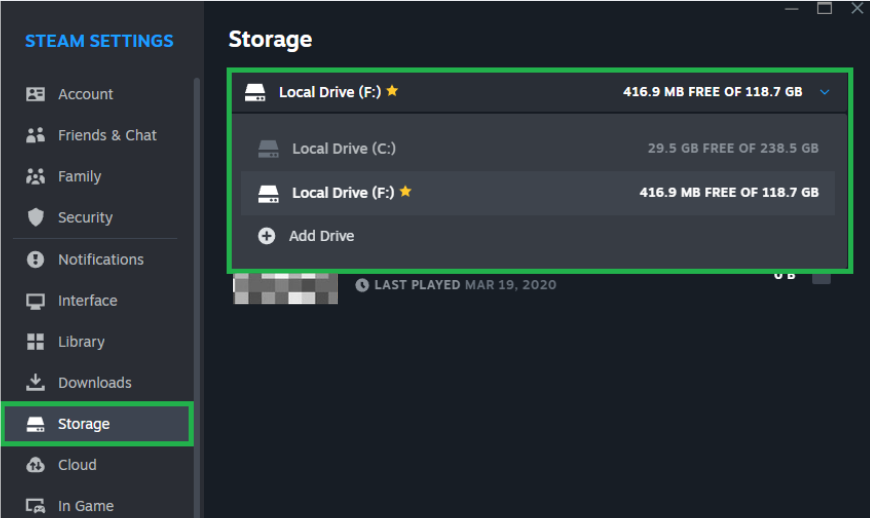Click the pixelated game thumbnail
The height and width of the screenshot is (518, 870).
click(285, 287)
